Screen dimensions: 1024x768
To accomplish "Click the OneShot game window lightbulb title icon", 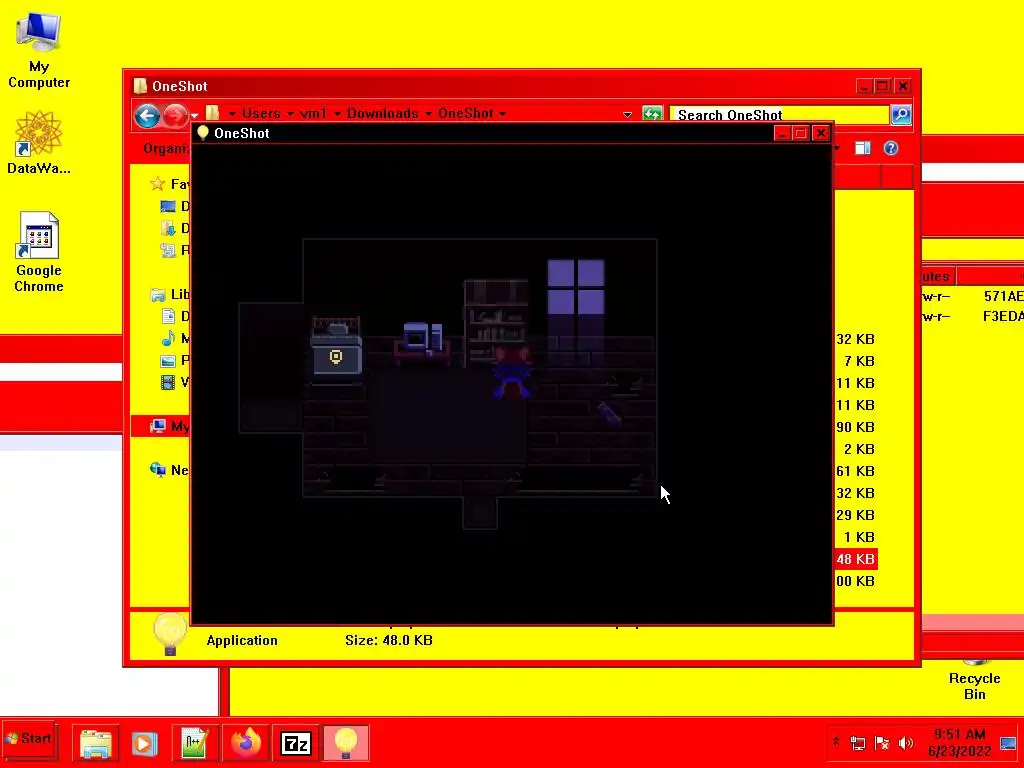I will point(202,133).
